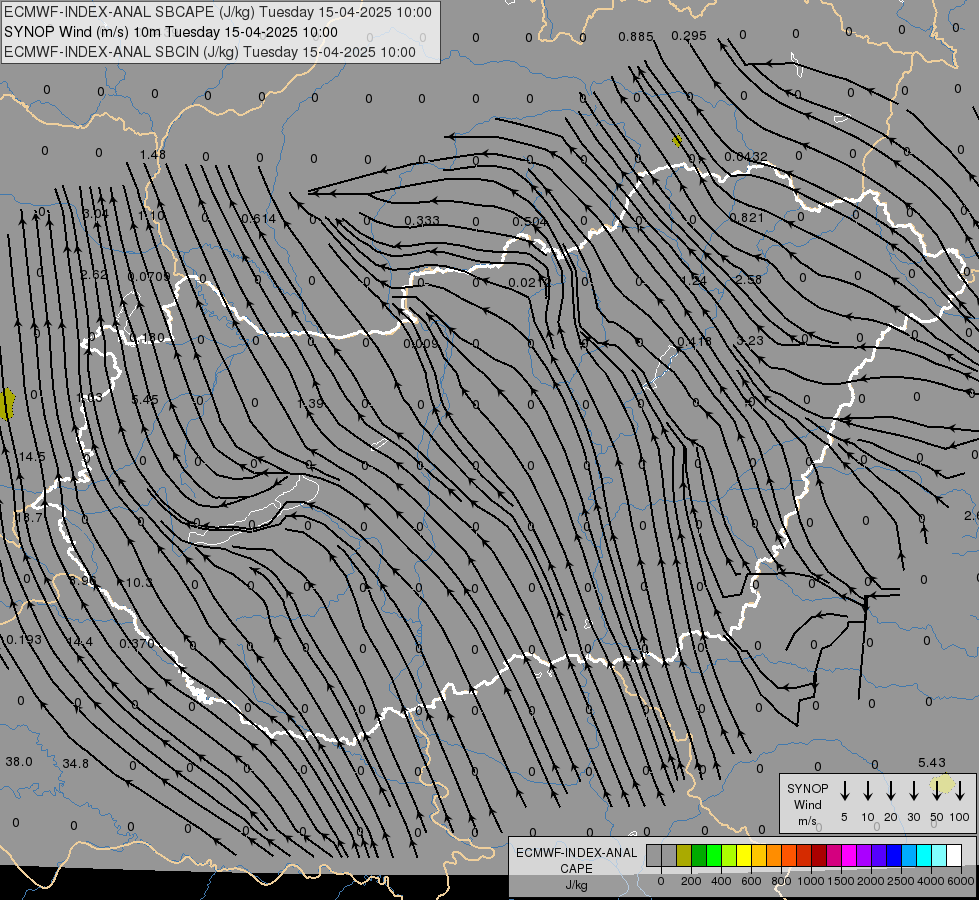Click the 0.009 grid value
The height and width of the screenshot is (900, 979).
(x=421, y=344)
